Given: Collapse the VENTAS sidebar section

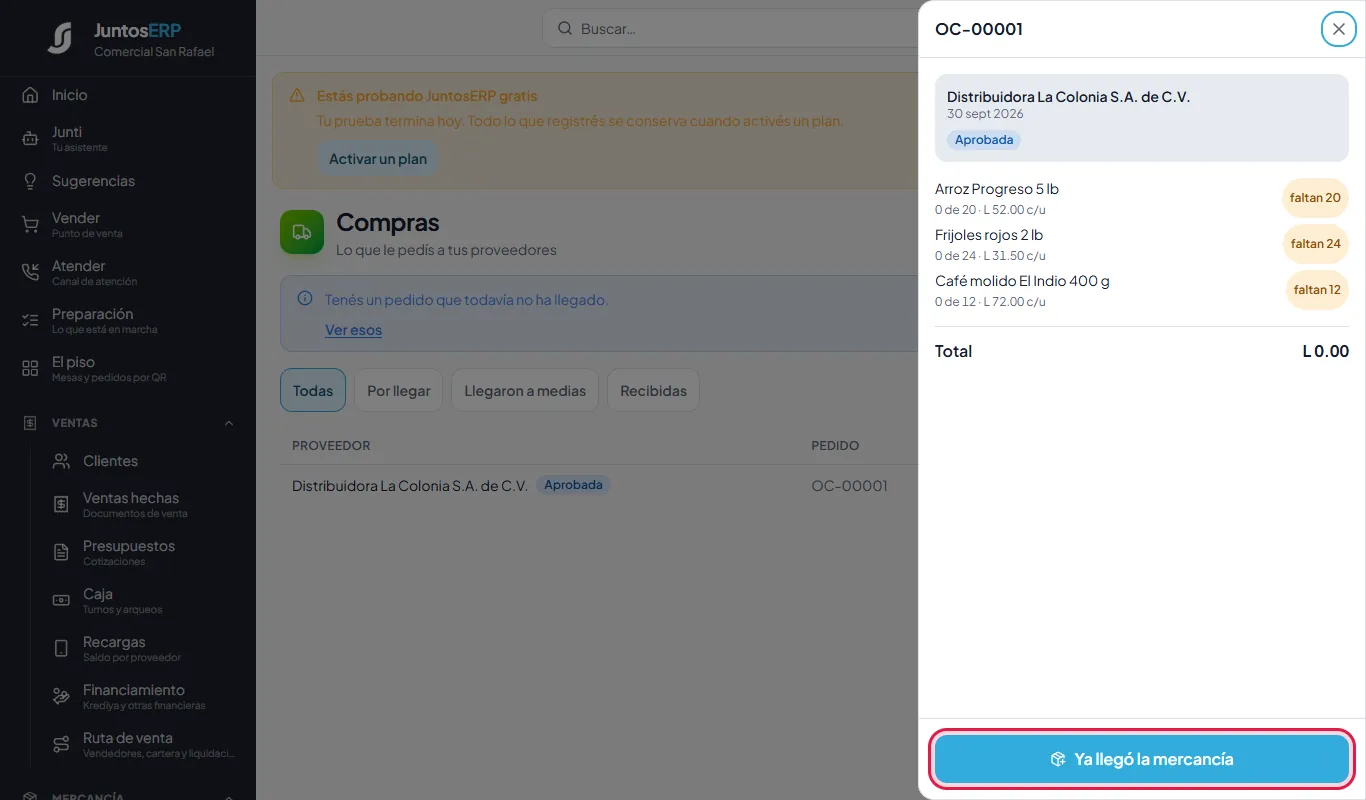Looking at the screenshot, I should 229,423.
